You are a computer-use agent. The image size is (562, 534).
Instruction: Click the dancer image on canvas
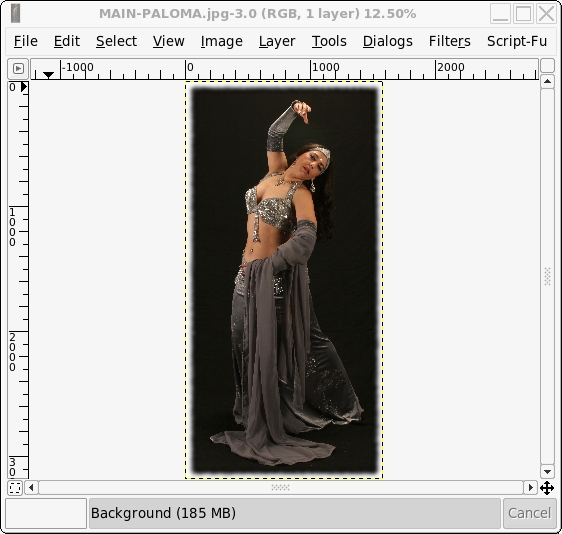pos(284,280)
